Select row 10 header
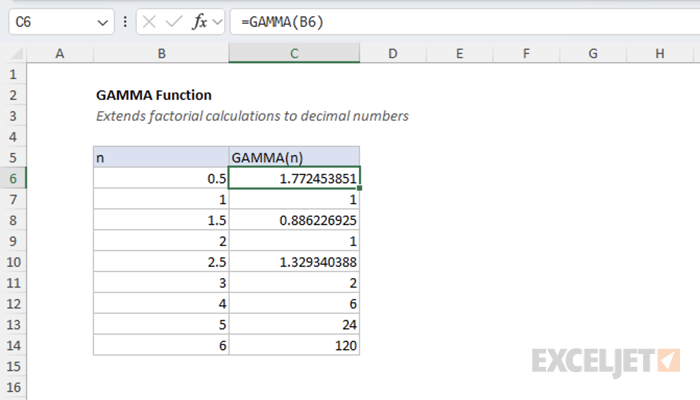The height and width of the screenshot is (400, 700). (x=13, y=262)
